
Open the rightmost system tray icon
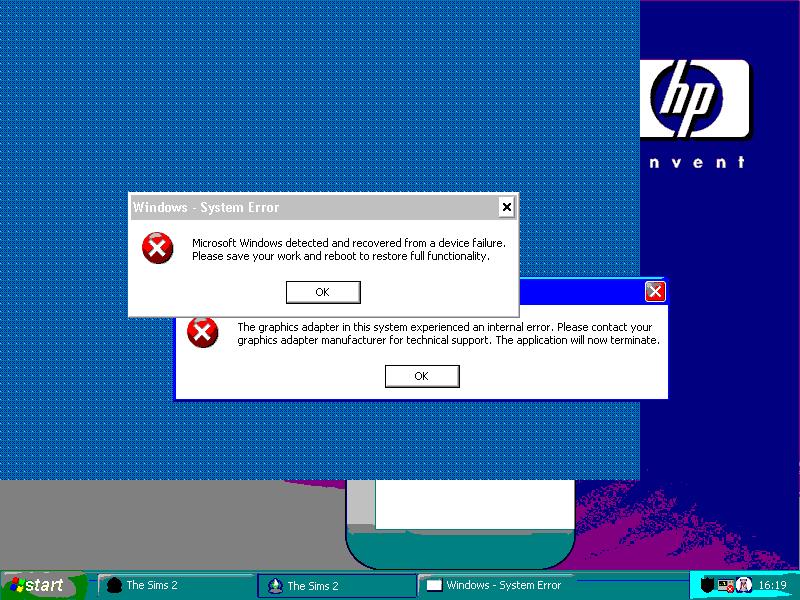pyautogui.click(x=744, y=584)
